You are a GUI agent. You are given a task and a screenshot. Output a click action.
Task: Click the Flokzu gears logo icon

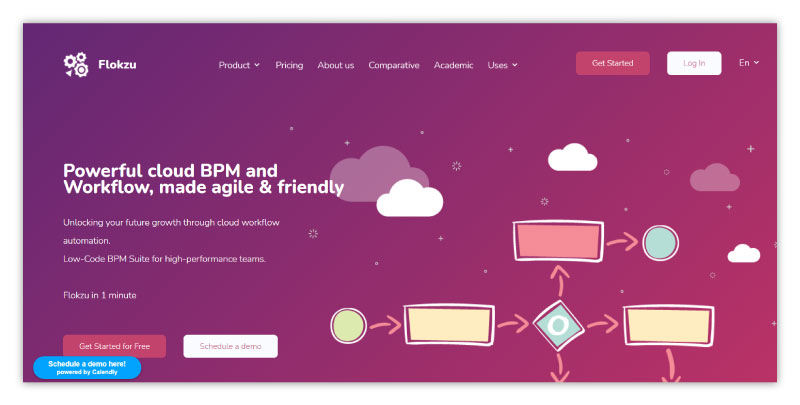(x=76, y=65)
